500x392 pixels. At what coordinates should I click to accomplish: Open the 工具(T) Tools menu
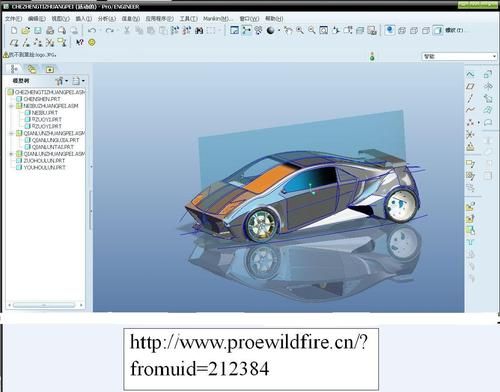tap(189, 19)
